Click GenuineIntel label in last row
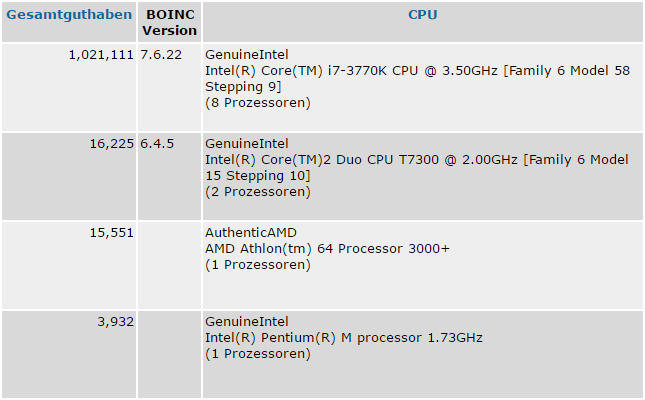This screenshot has width=645, height=400. (246, 321)
